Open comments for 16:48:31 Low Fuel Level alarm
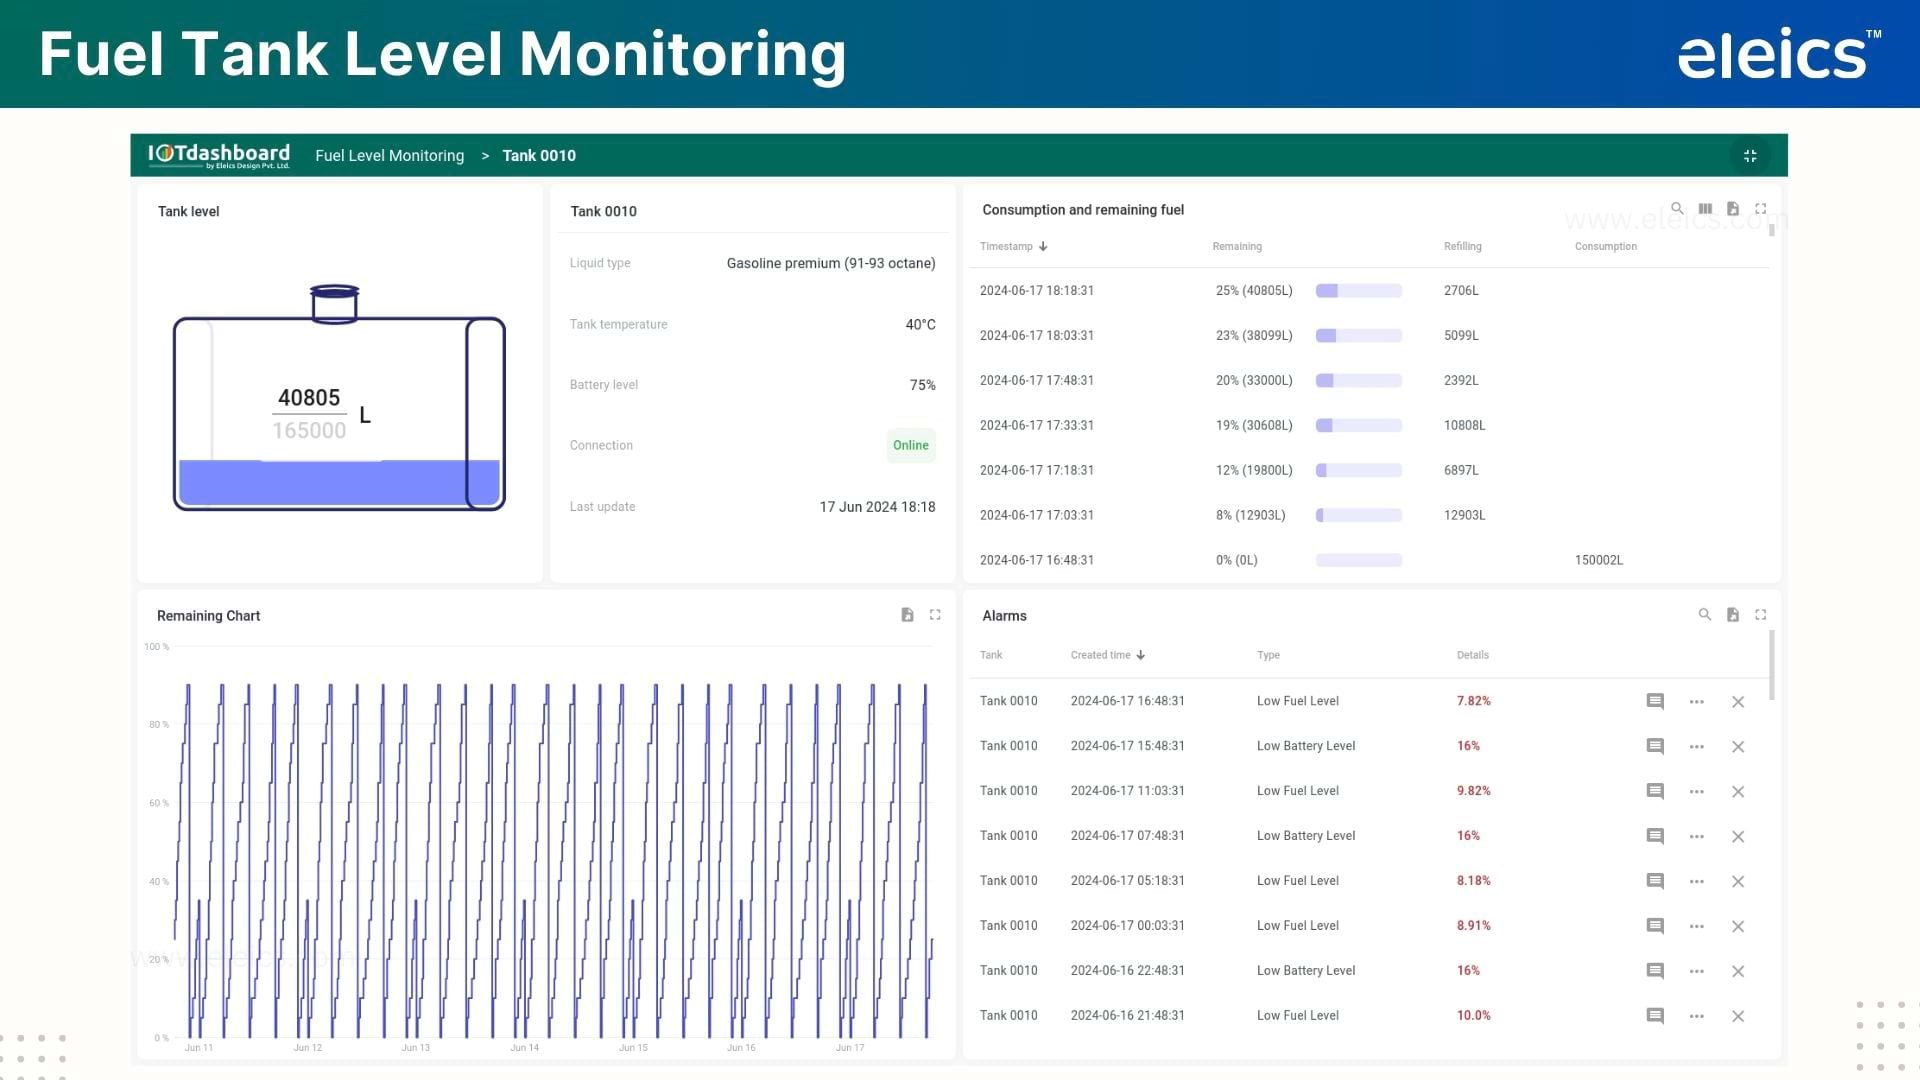Viewport: 1920px width, 1080px height. pos(1655,702)
